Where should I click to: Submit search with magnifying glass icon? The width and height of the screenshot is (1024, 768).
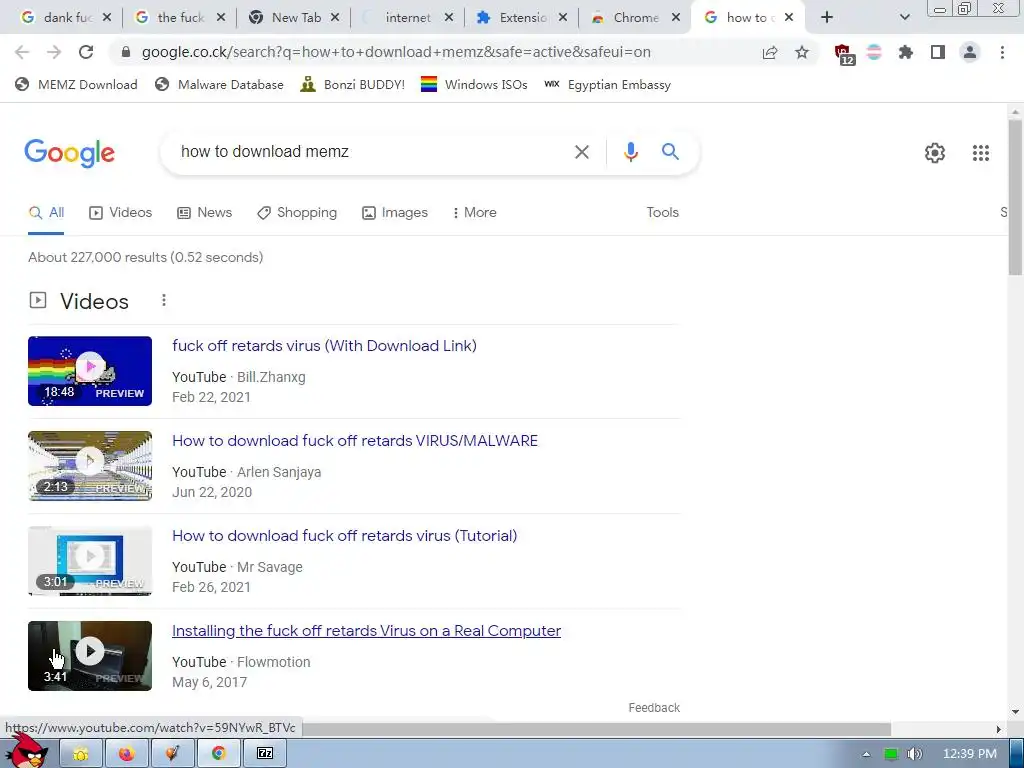click(670, 152)
